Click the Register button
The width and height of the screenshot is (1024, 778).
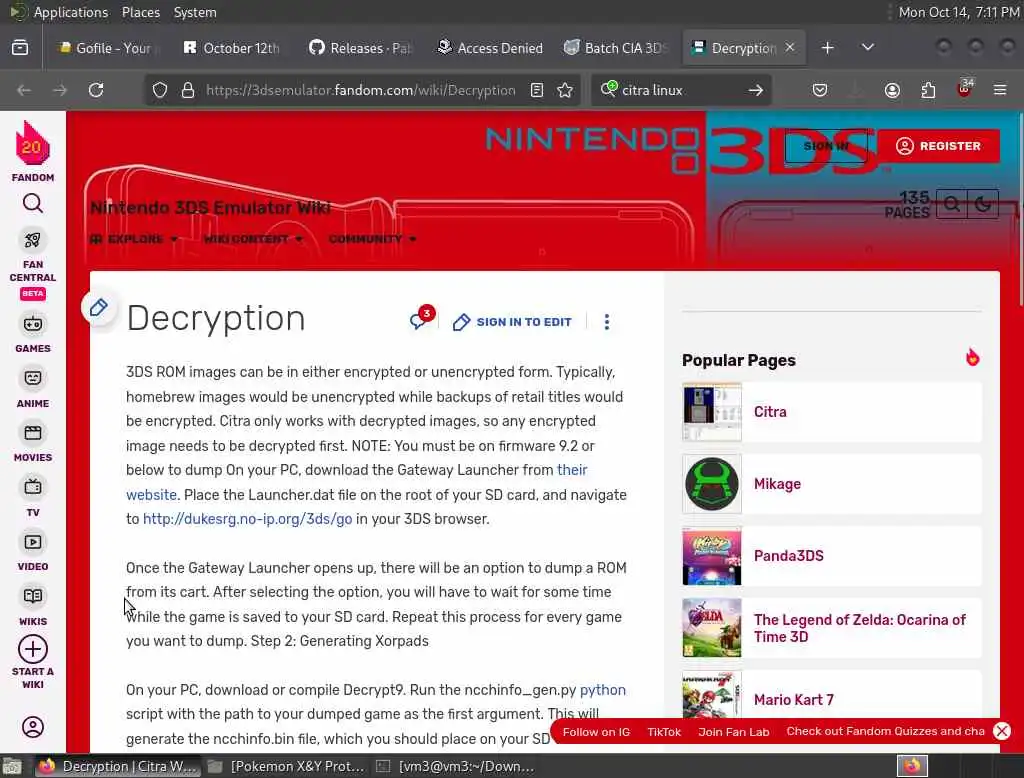(938, 146)
